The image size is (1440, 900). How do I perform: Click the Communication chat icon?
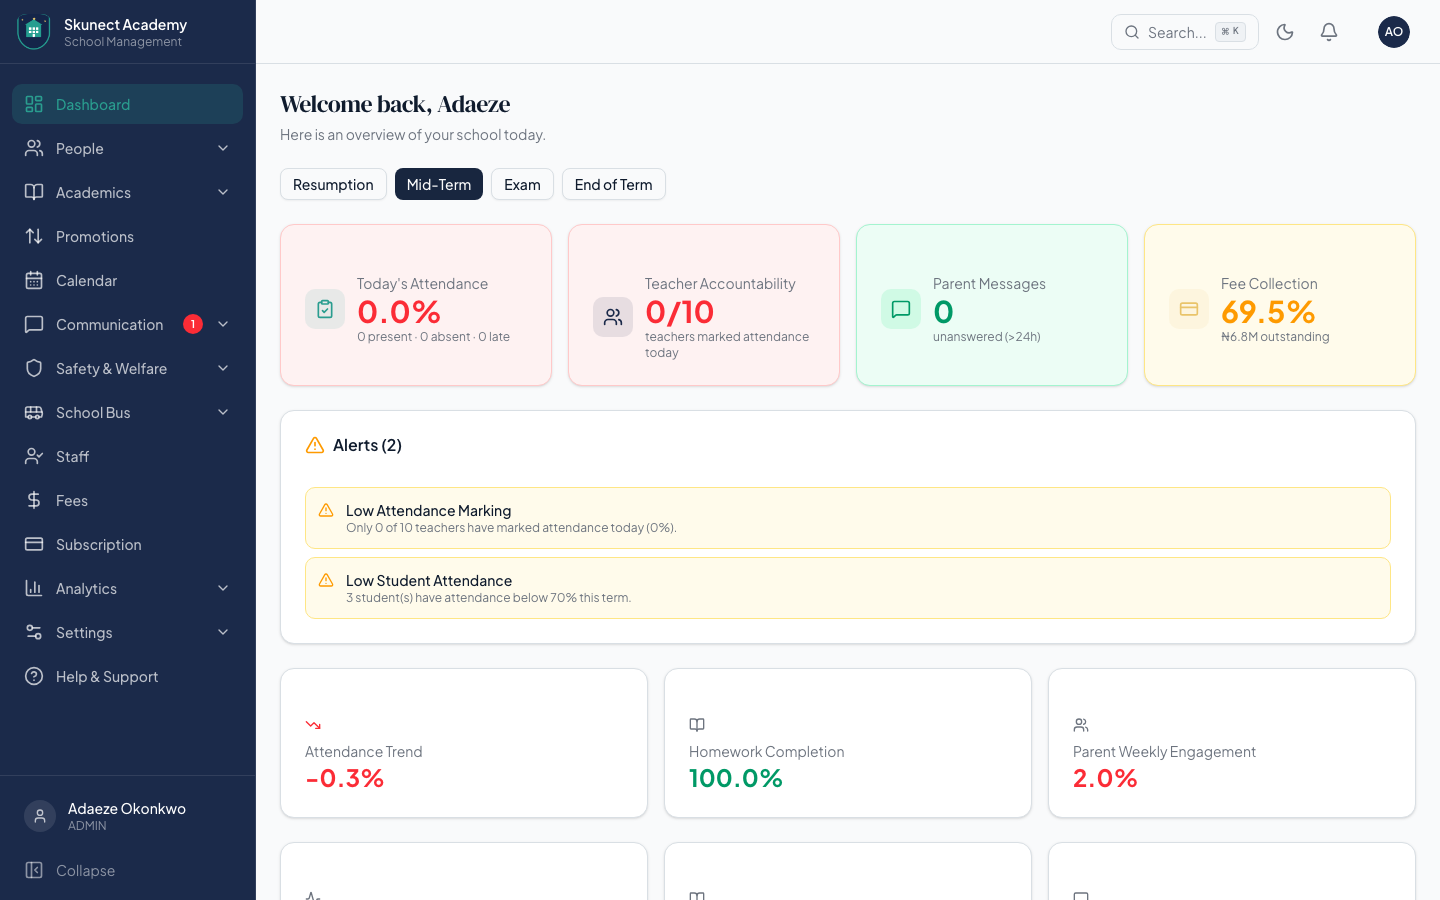coord(34,324)
